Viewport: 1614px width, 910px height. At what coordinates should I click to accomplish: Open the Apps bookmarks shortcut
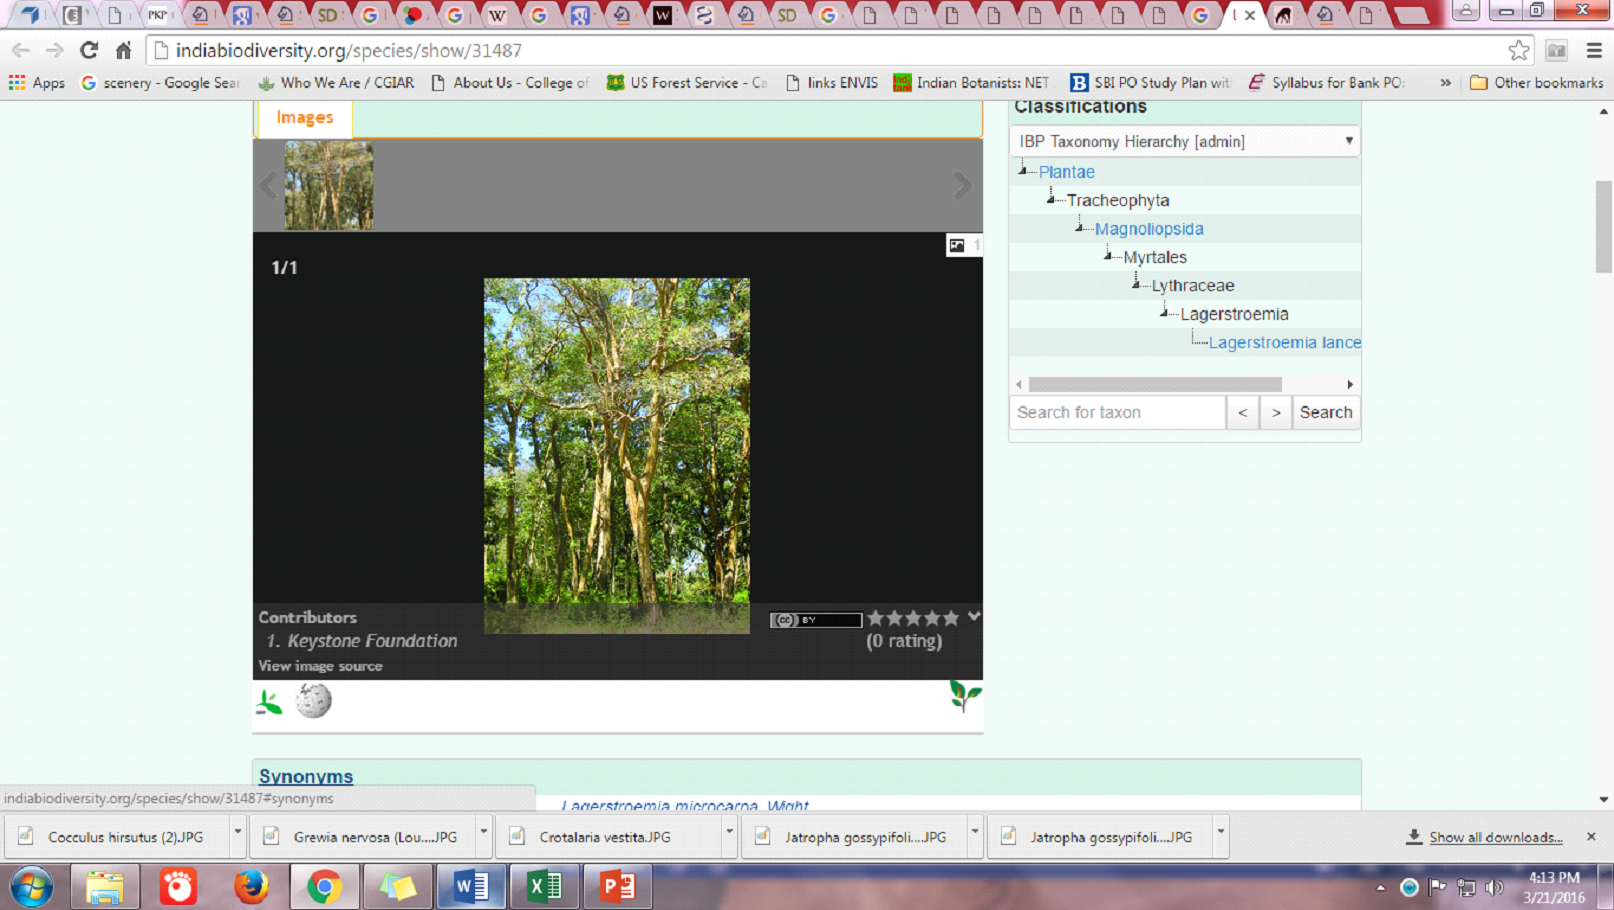36,83
